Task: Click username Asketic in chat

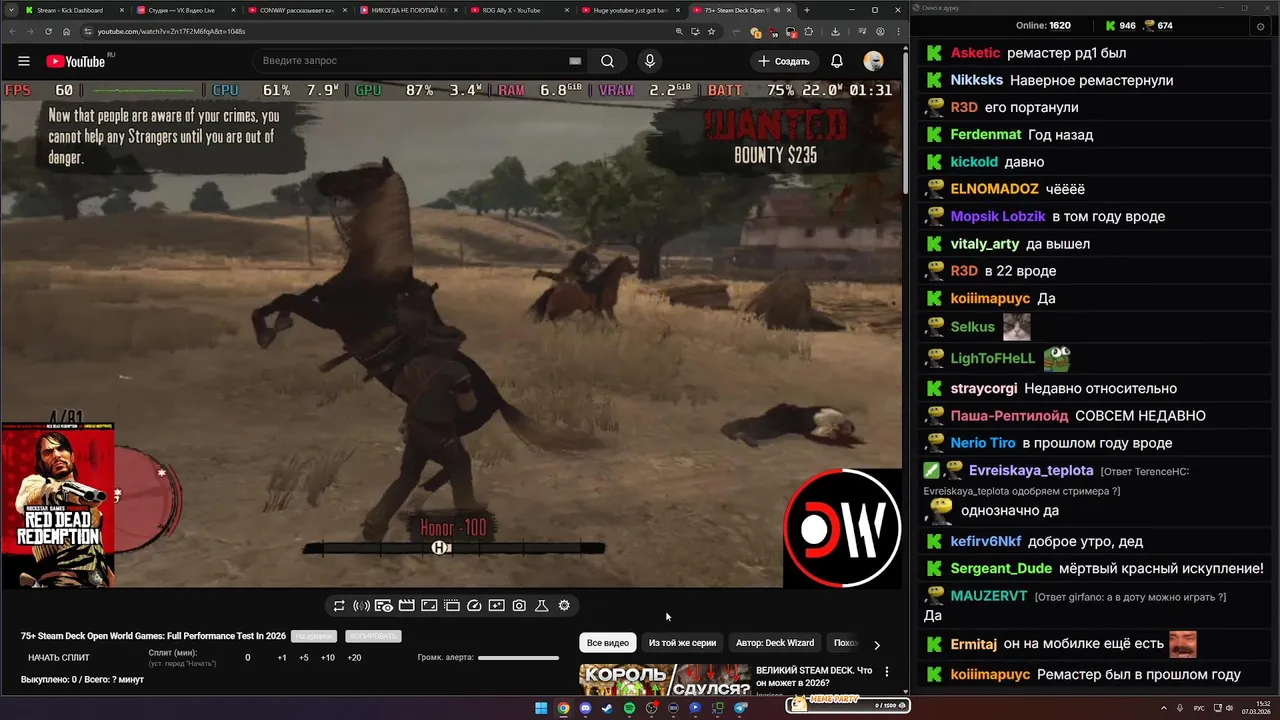Action: (x=975, y=53)
